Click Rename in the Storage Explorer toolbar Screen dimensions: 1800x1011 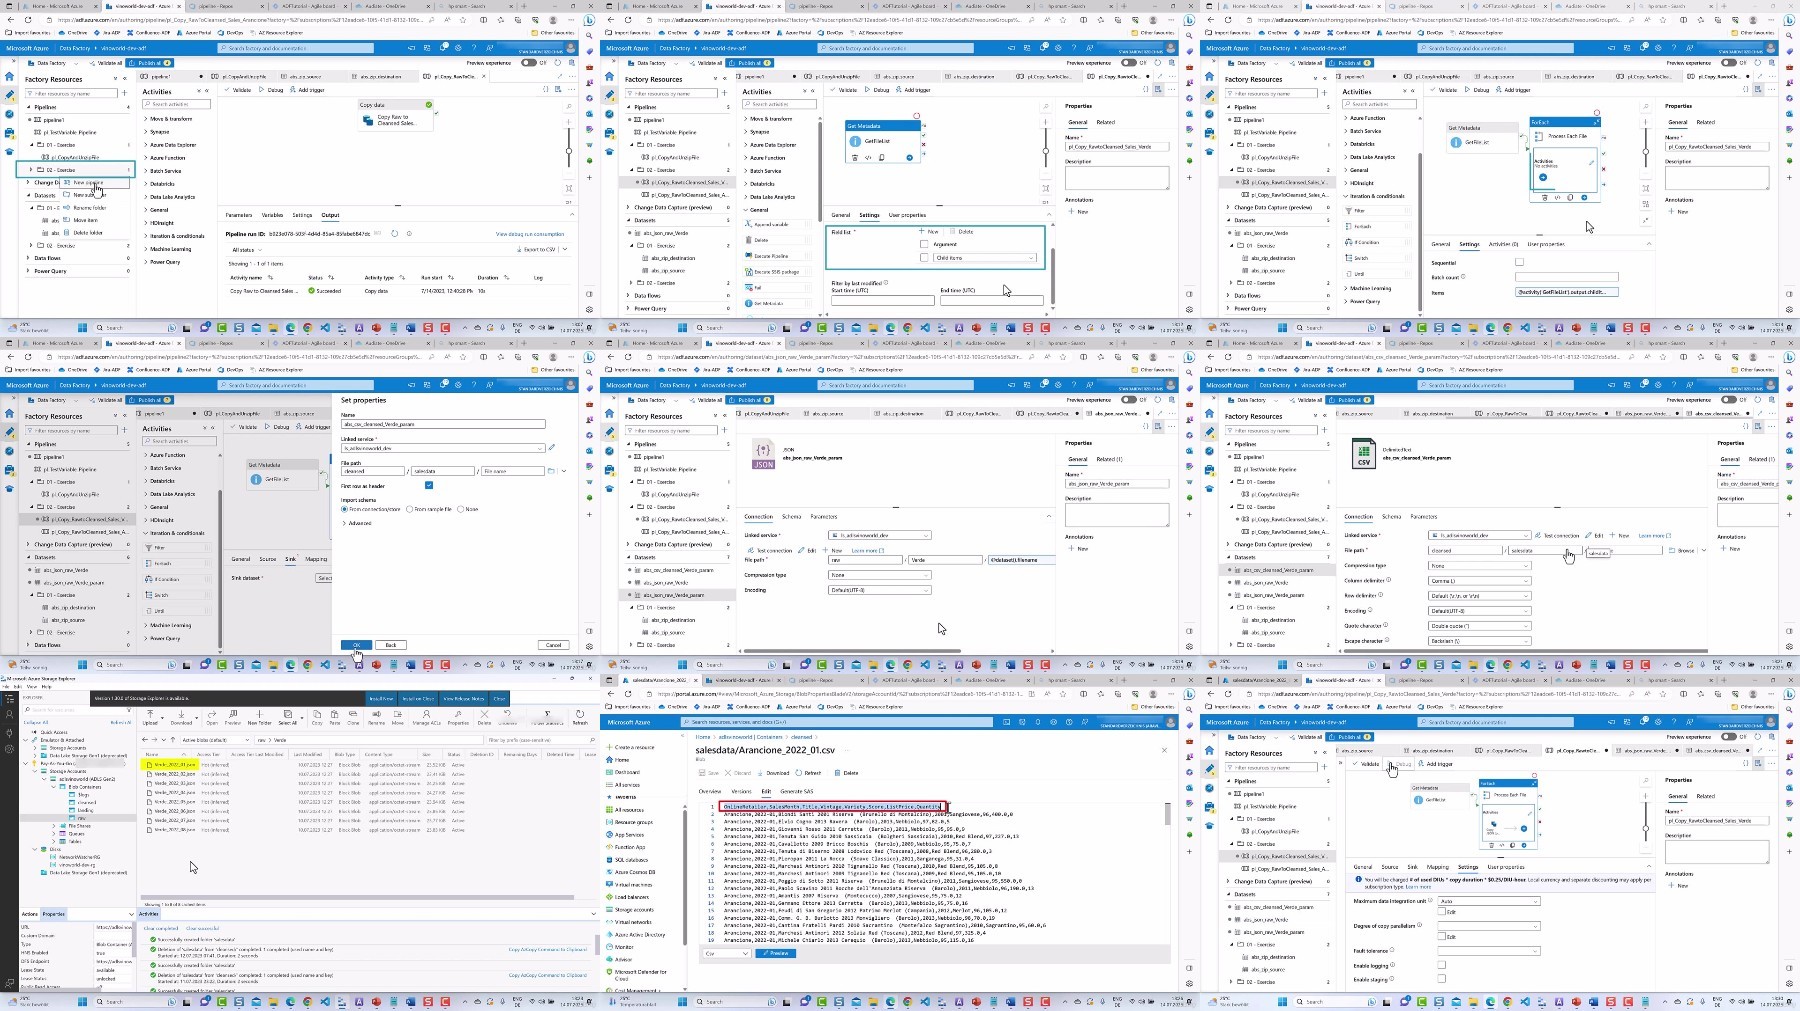click(x=377, y=717)
